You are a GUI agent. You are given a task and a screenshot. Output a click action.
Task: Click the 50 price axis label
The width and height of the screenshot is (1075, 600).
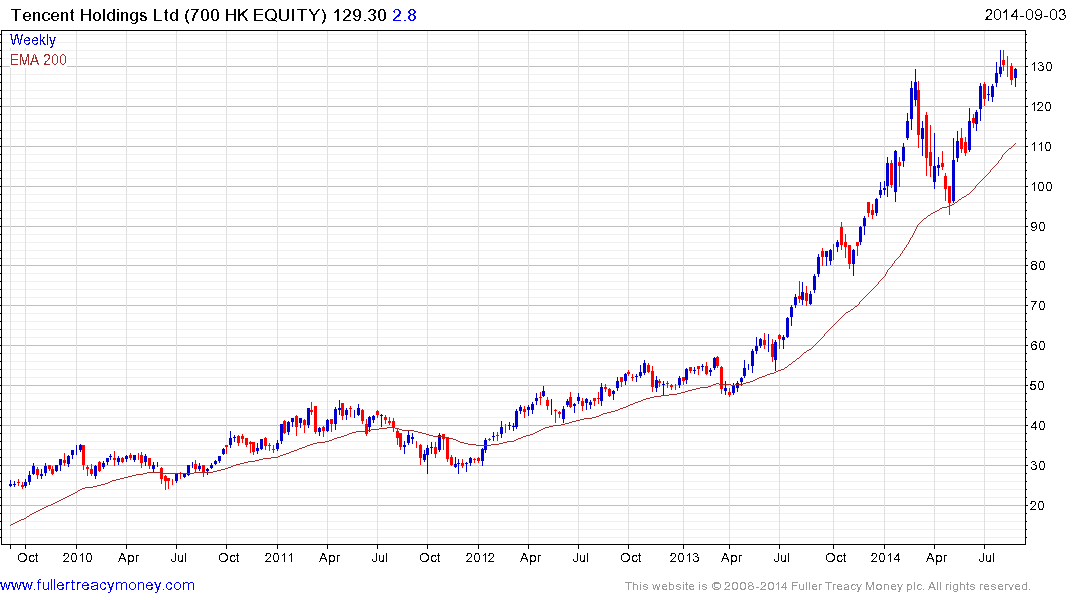tap(1038, 385)
